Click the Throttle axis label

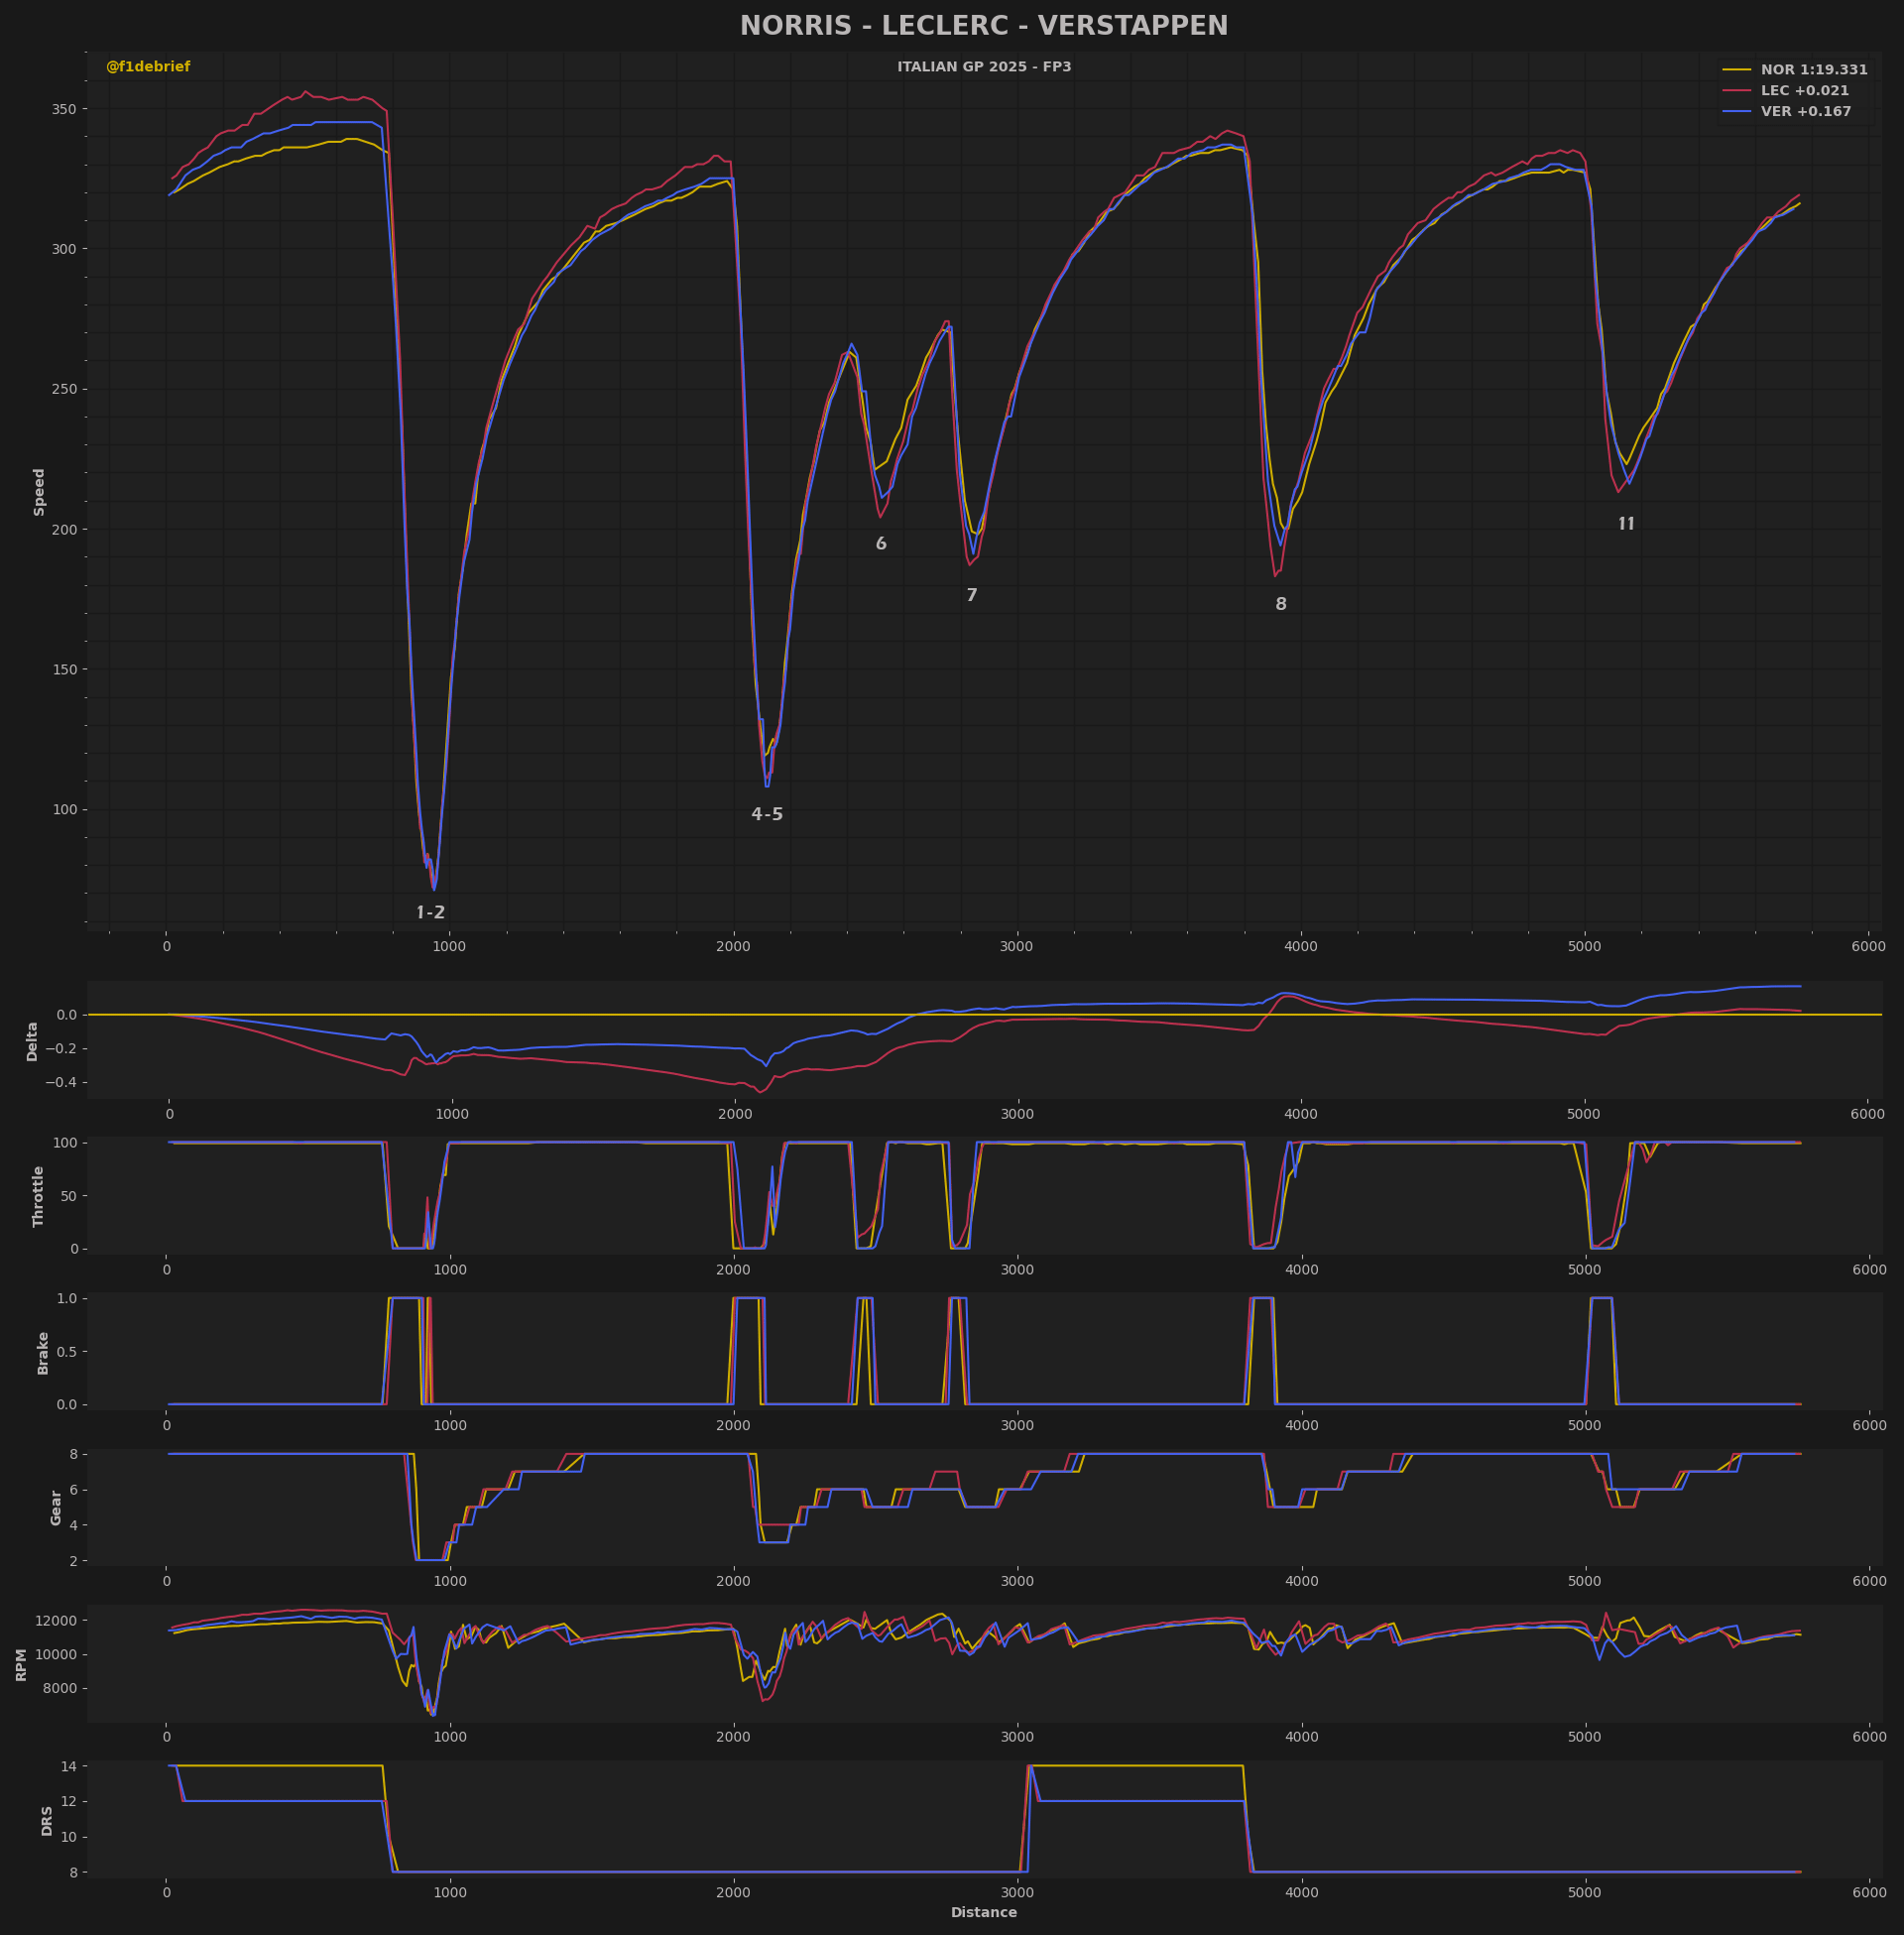click(39, 1196)
